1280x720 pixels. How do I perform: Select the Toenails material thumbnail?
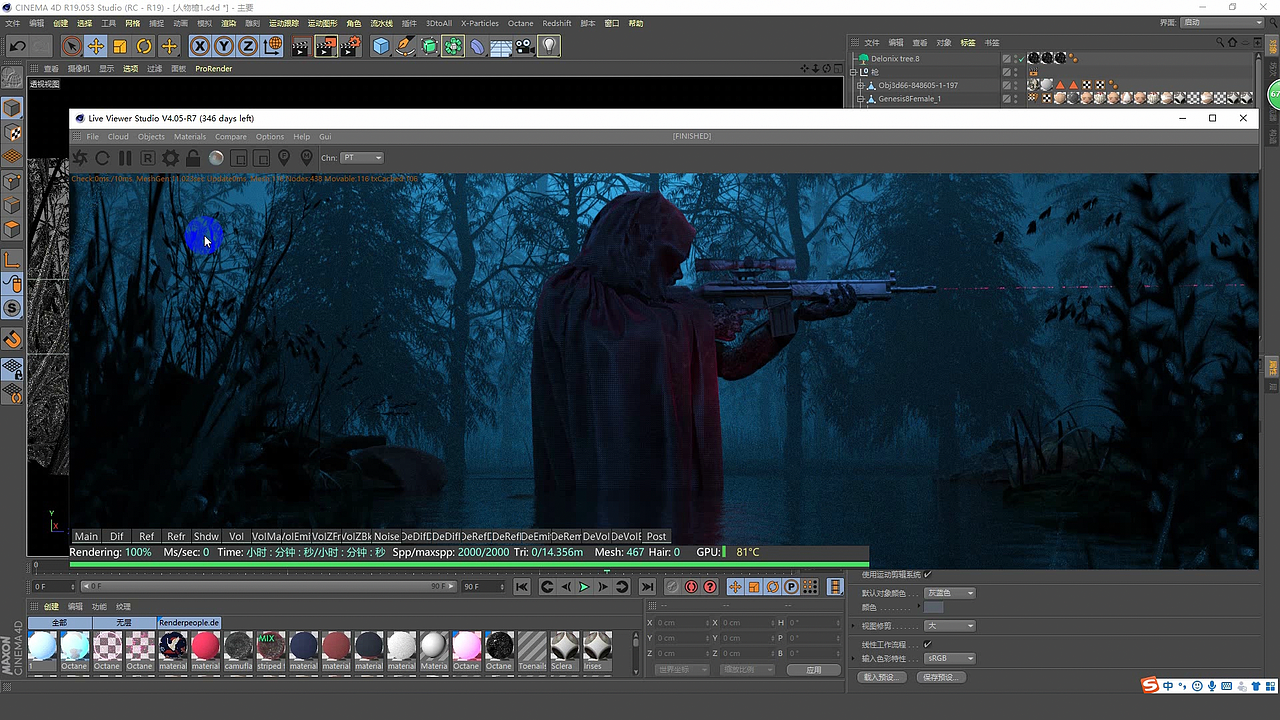point(532,651)
